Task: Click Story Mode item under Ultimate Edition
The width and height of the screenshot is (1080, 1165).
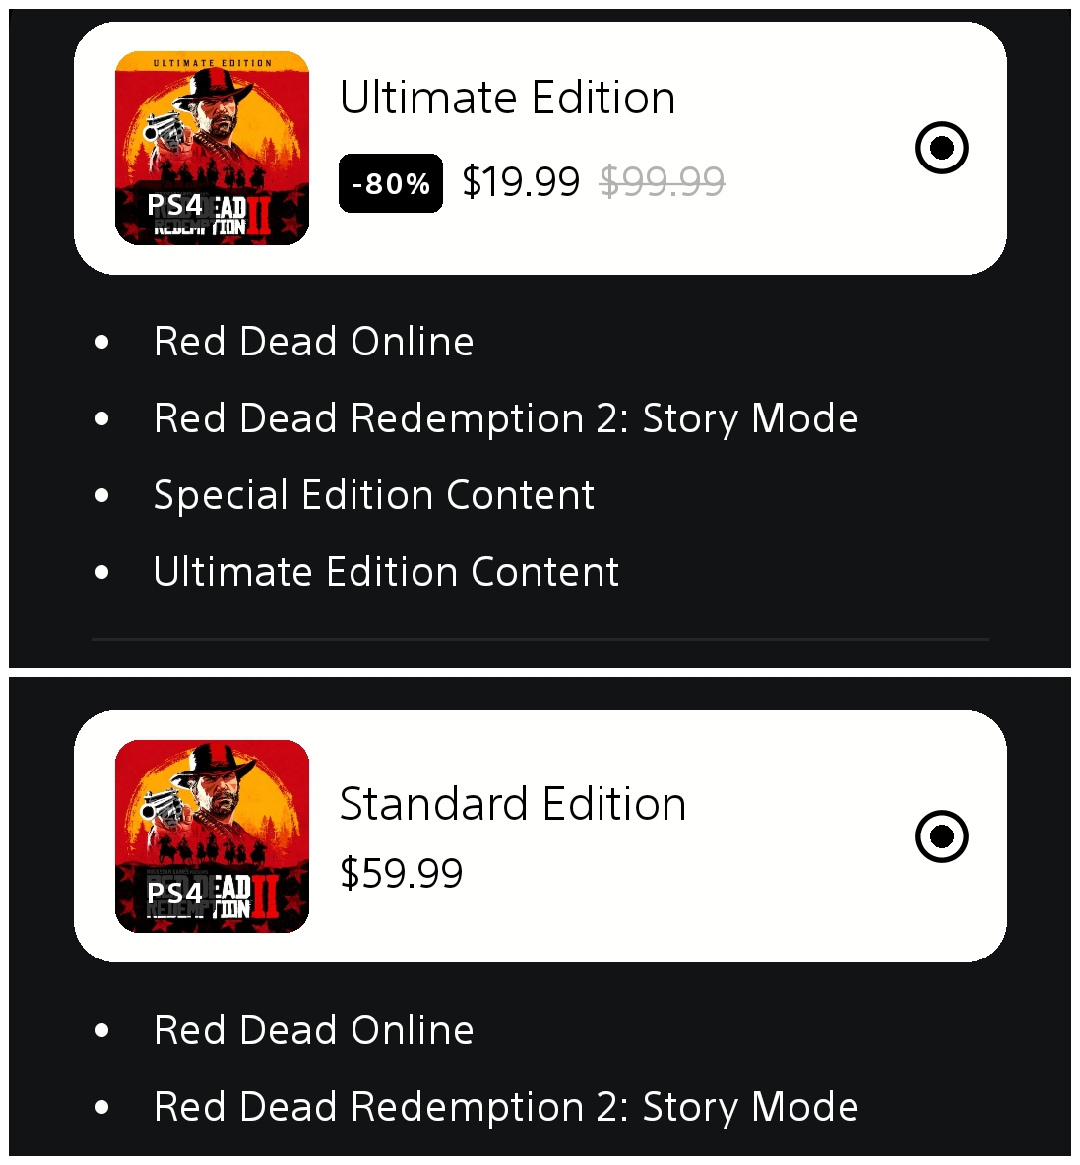Action: point(506,418)
